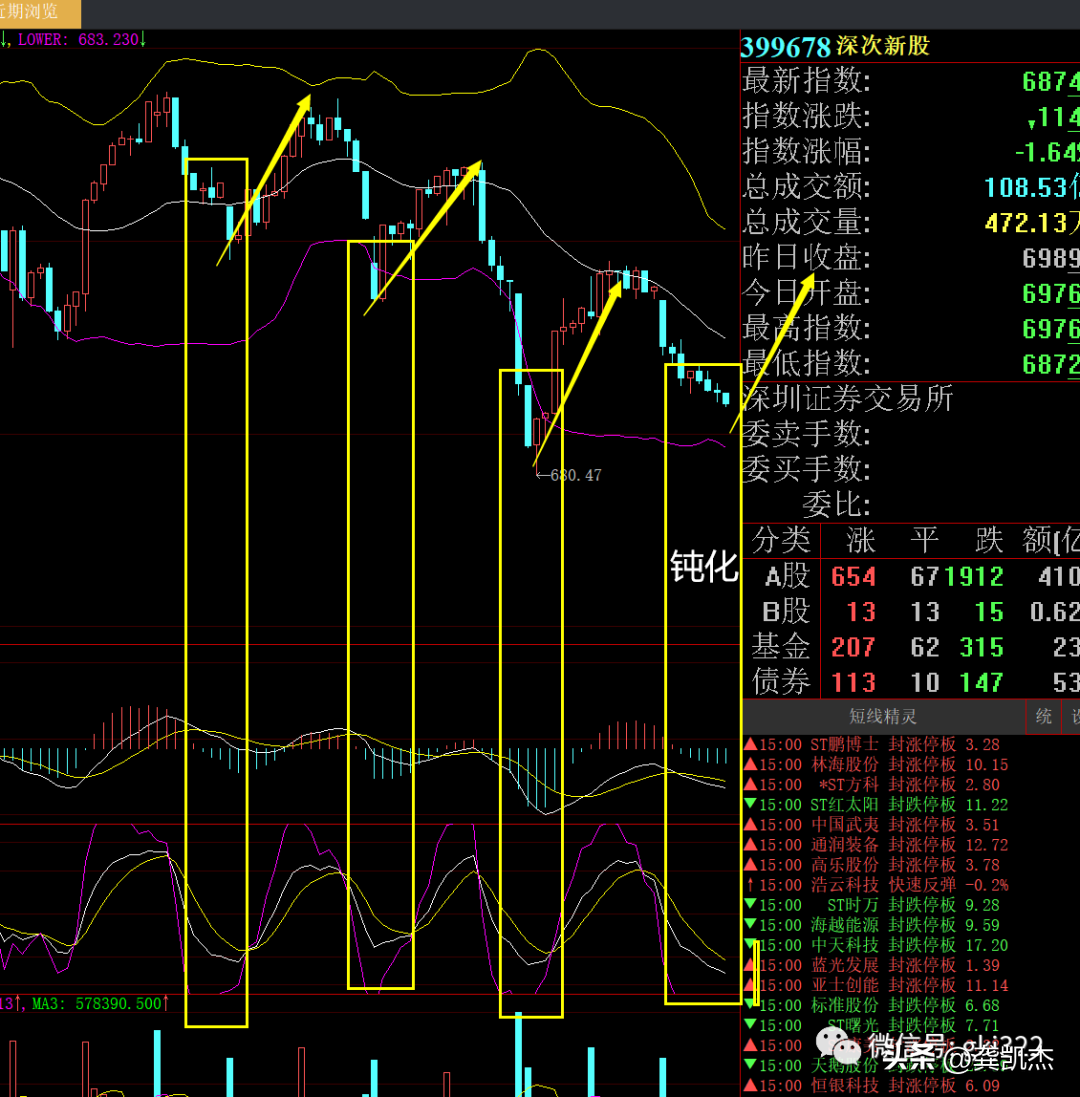
Task: Click the 680.47 low price marker
Action: [x=575, y=475]
